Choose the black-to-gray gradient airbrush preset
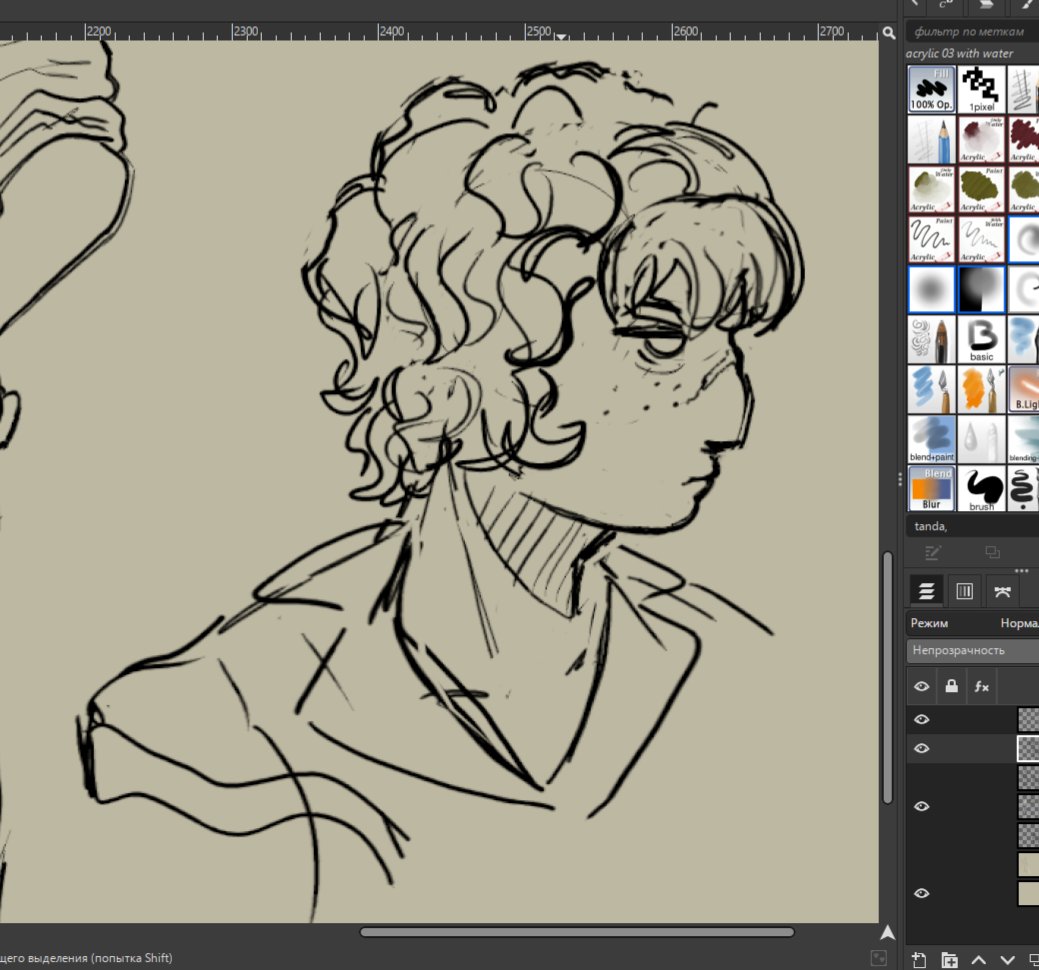Image resolution: width=1039 pixels, height=970 pixels. [981, 289]
